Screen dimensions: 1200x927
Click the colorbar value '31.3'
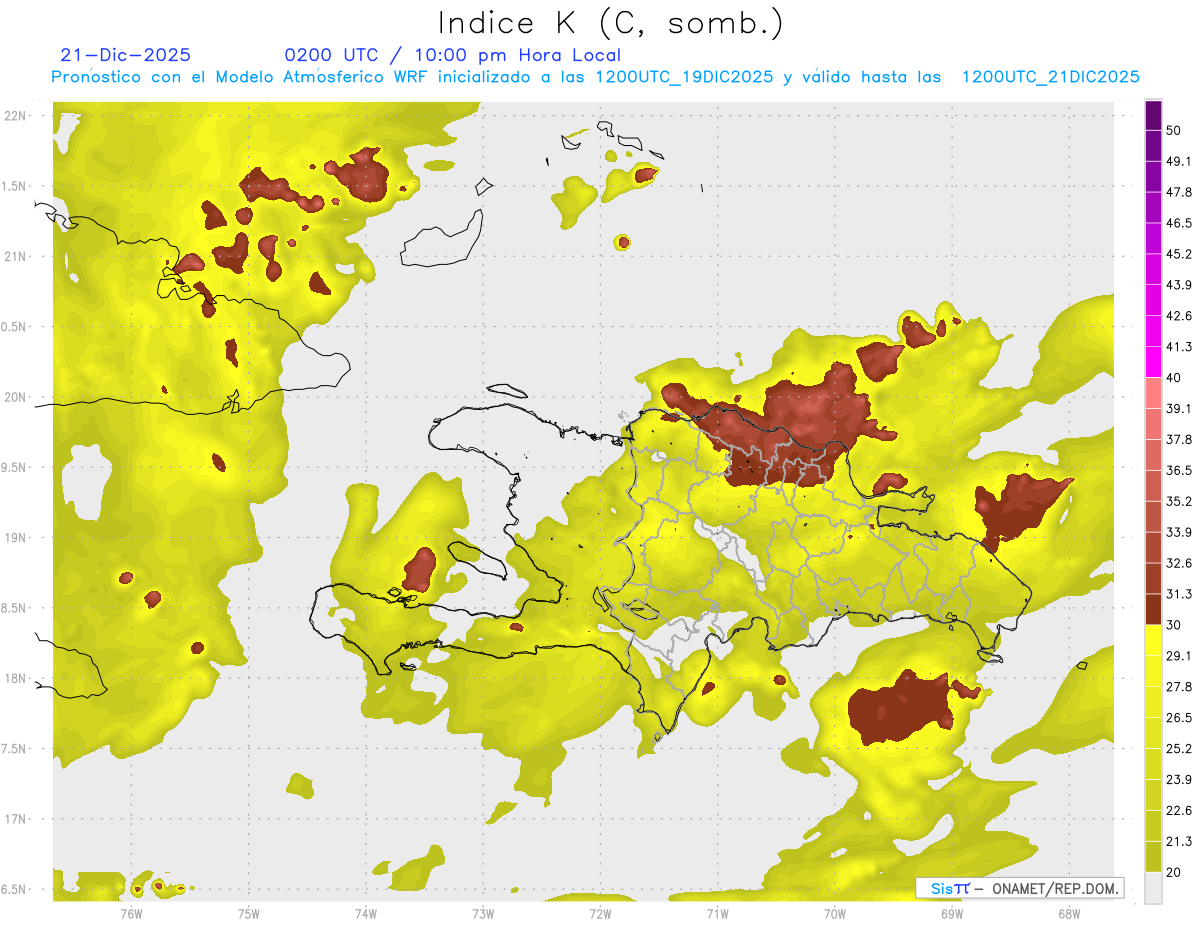[x=1179, y=594]
